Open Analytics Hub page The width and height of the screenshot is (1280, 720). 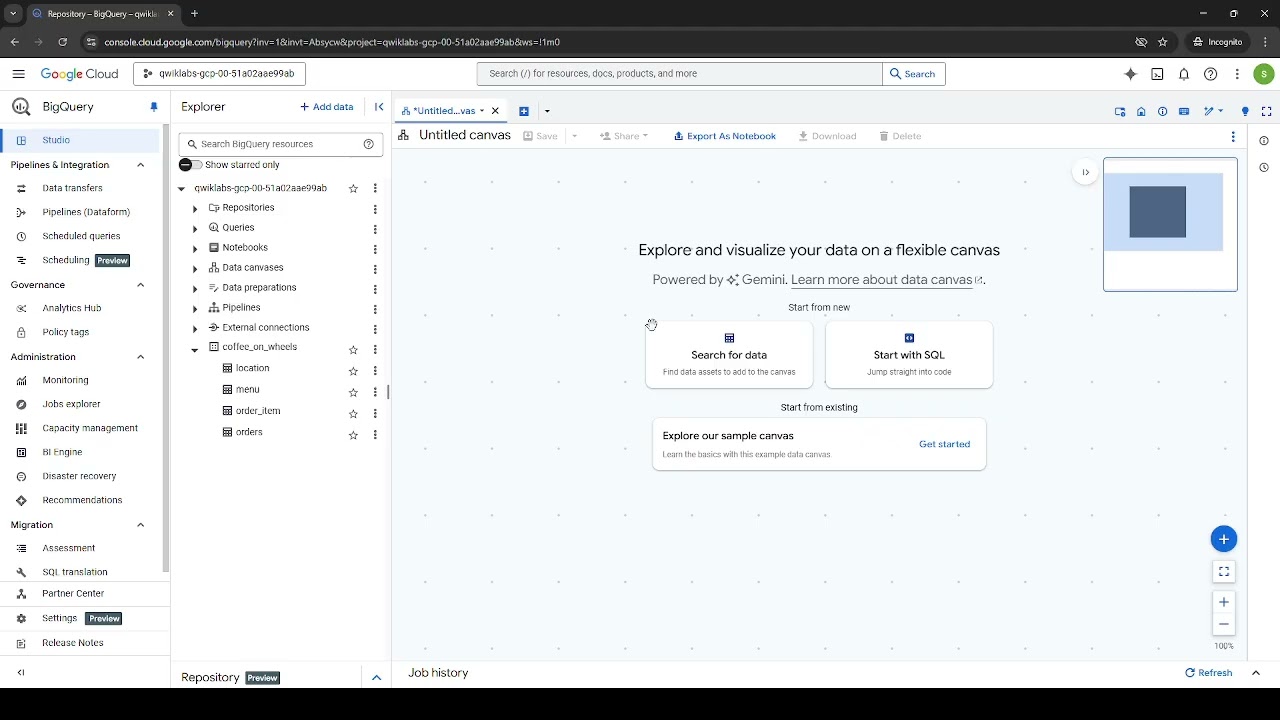72,308
